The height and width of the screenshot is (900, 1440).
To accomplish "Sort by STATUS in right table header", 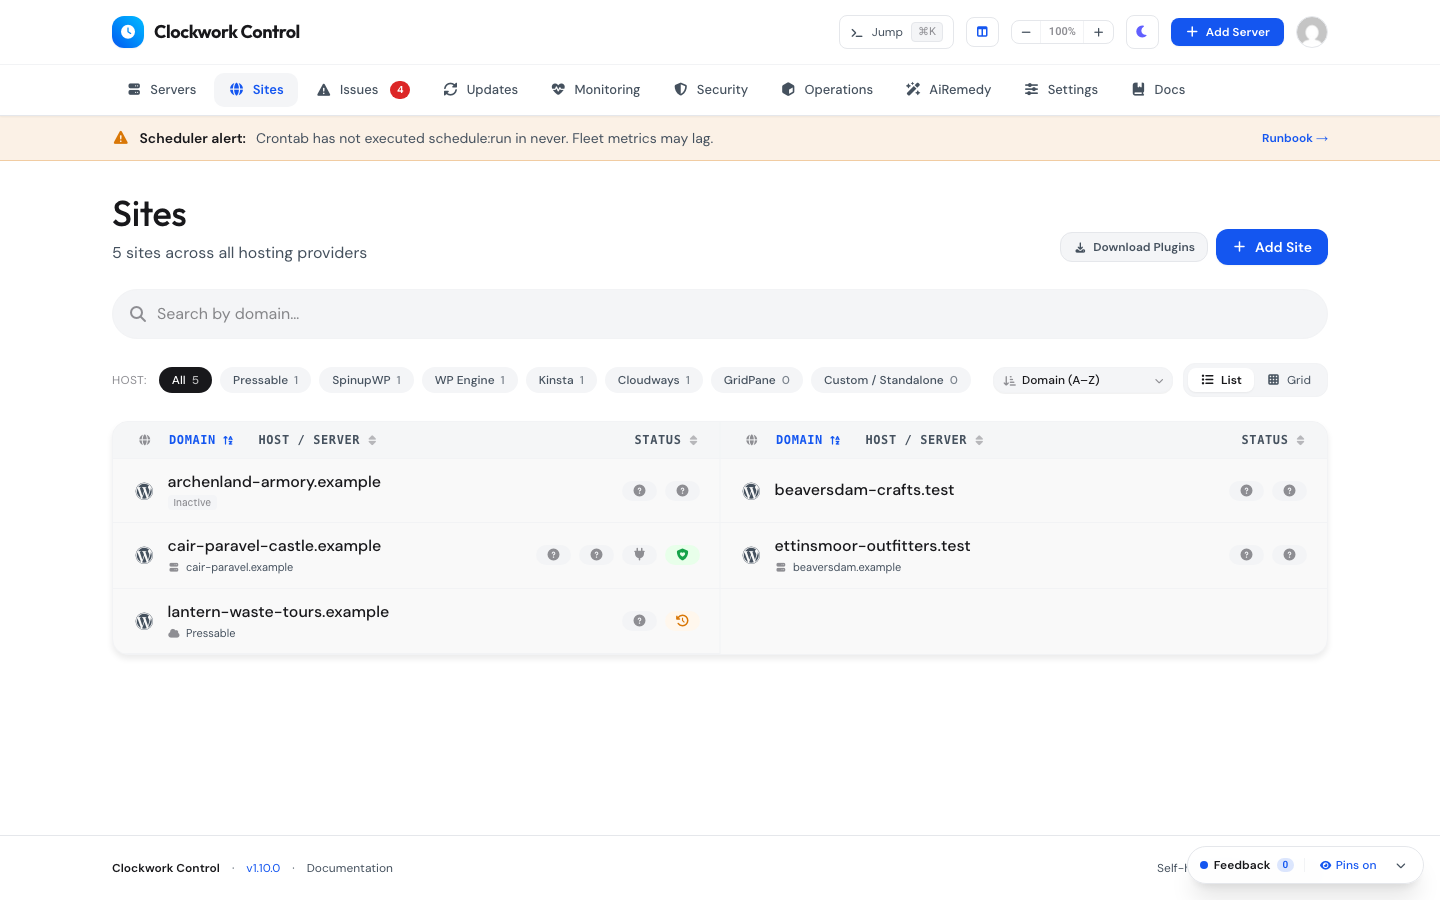I will pyautogui.click(x=1273, y=440).
